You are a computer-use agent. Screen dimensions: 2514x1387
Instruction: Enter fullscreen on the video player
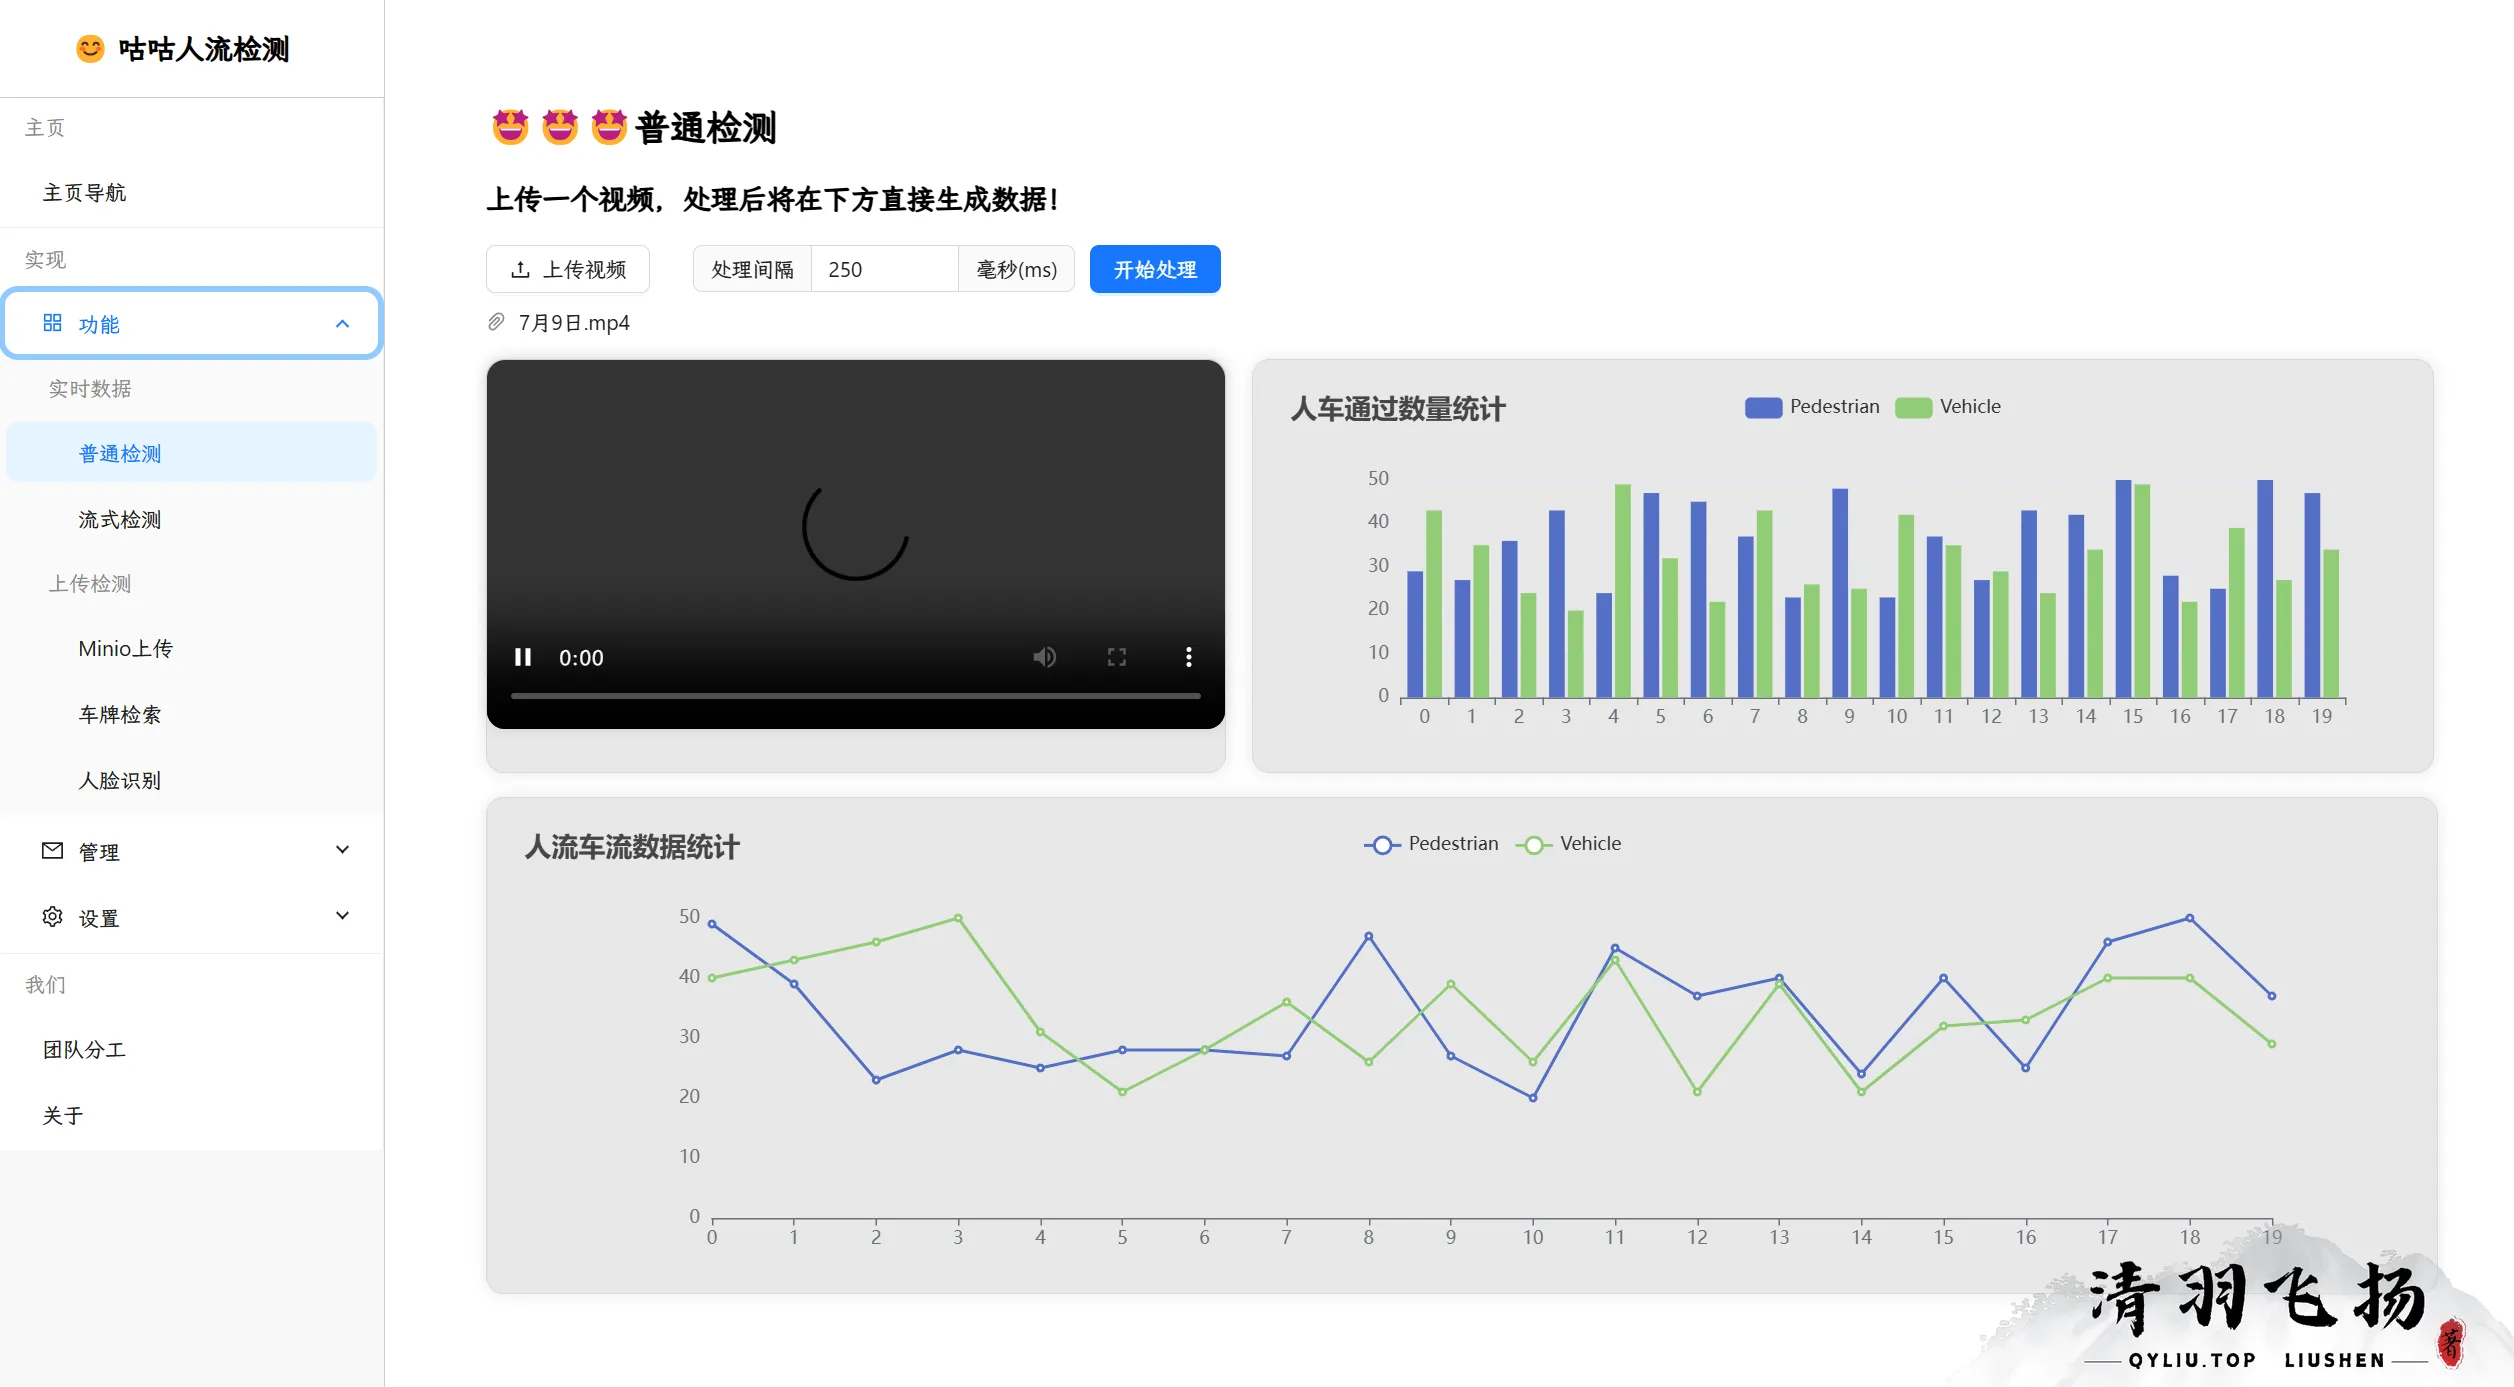pos(1116,657)
